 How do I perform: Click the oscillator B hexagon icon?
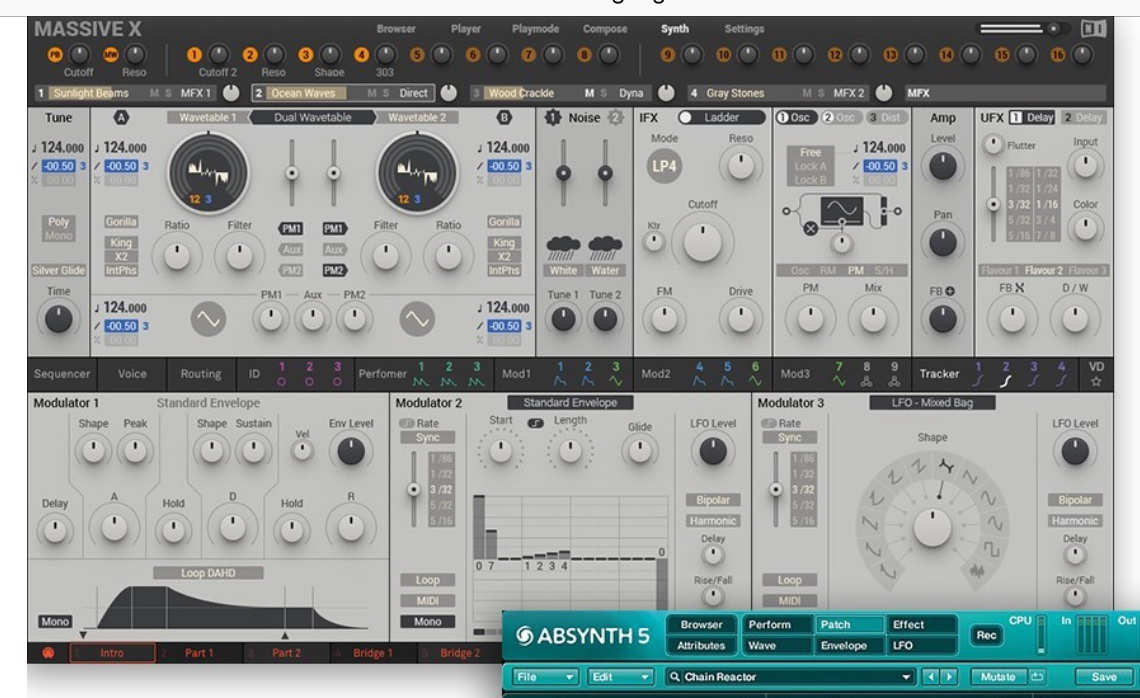coord(504,117)
